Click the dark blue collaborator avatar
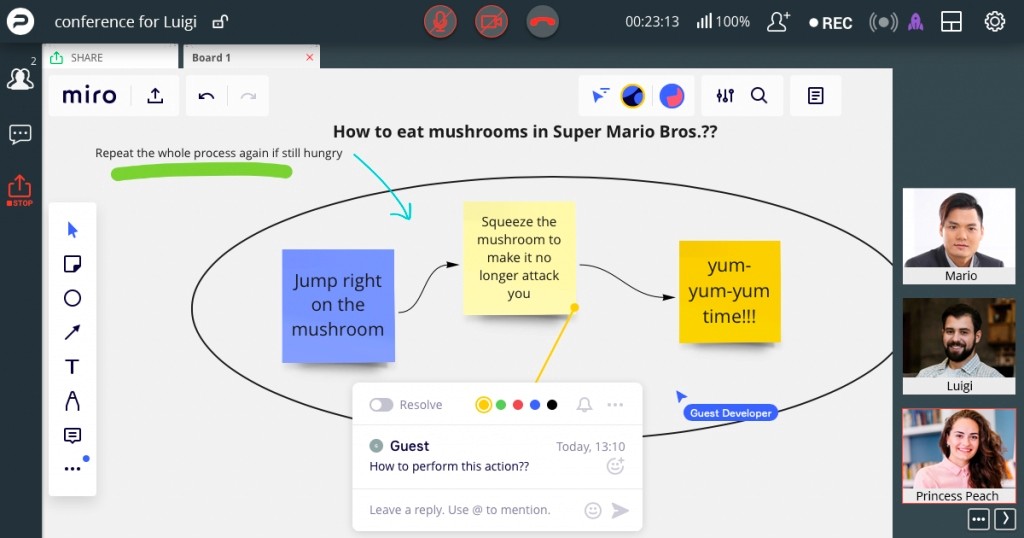 pyautogui.click(x=632, y=96)
